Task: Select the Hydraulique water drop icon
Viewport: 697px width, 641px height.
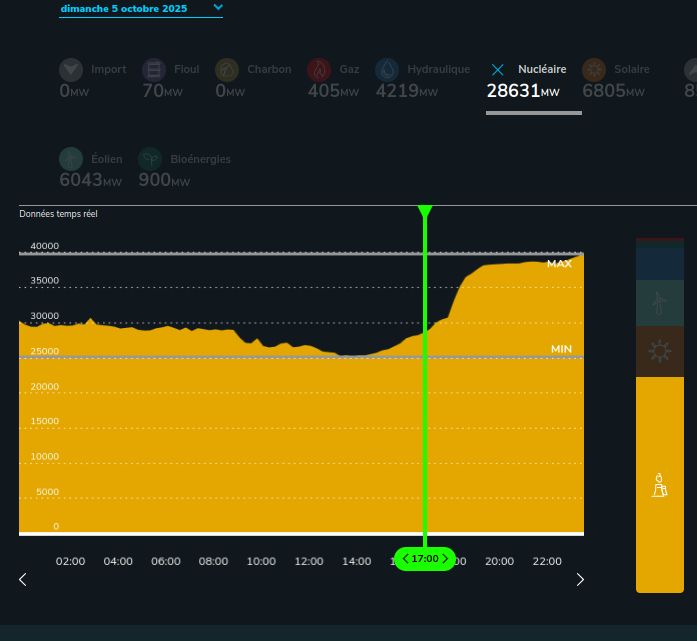Action: pyautogui.click(x=387, y=70)
